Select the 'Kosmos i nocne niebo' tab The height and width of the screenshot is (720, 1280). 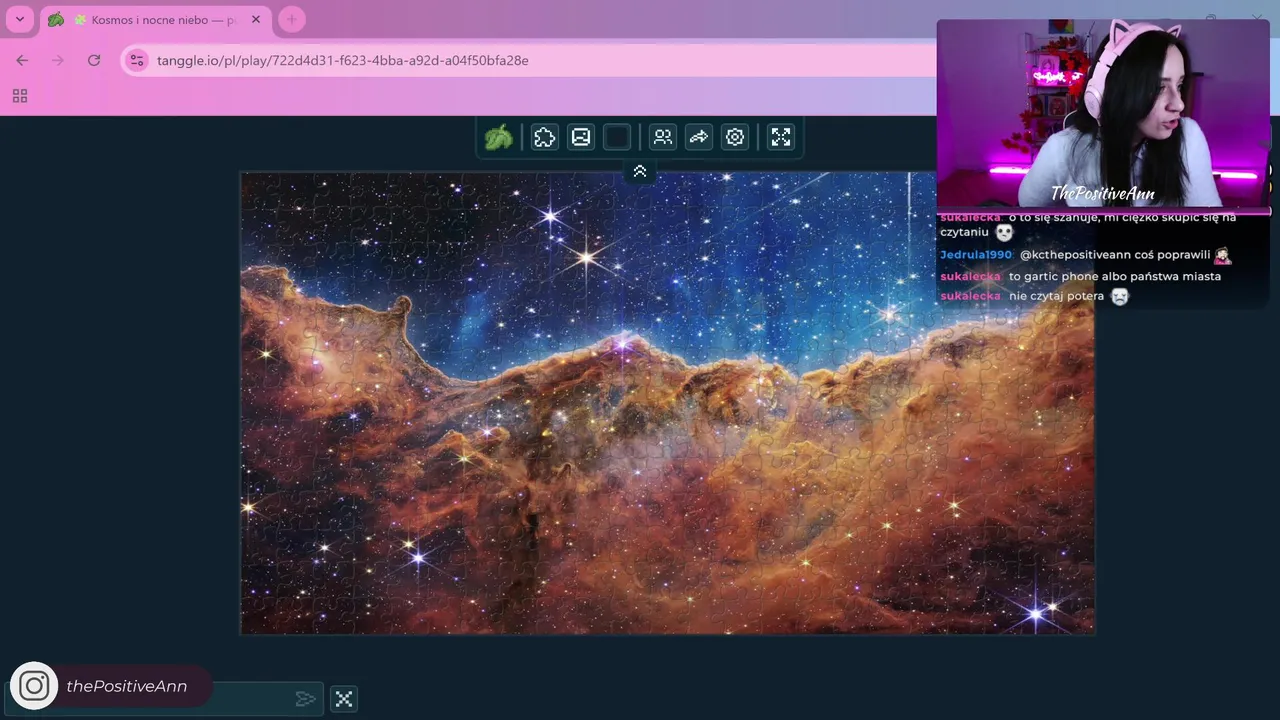[155, 20]
